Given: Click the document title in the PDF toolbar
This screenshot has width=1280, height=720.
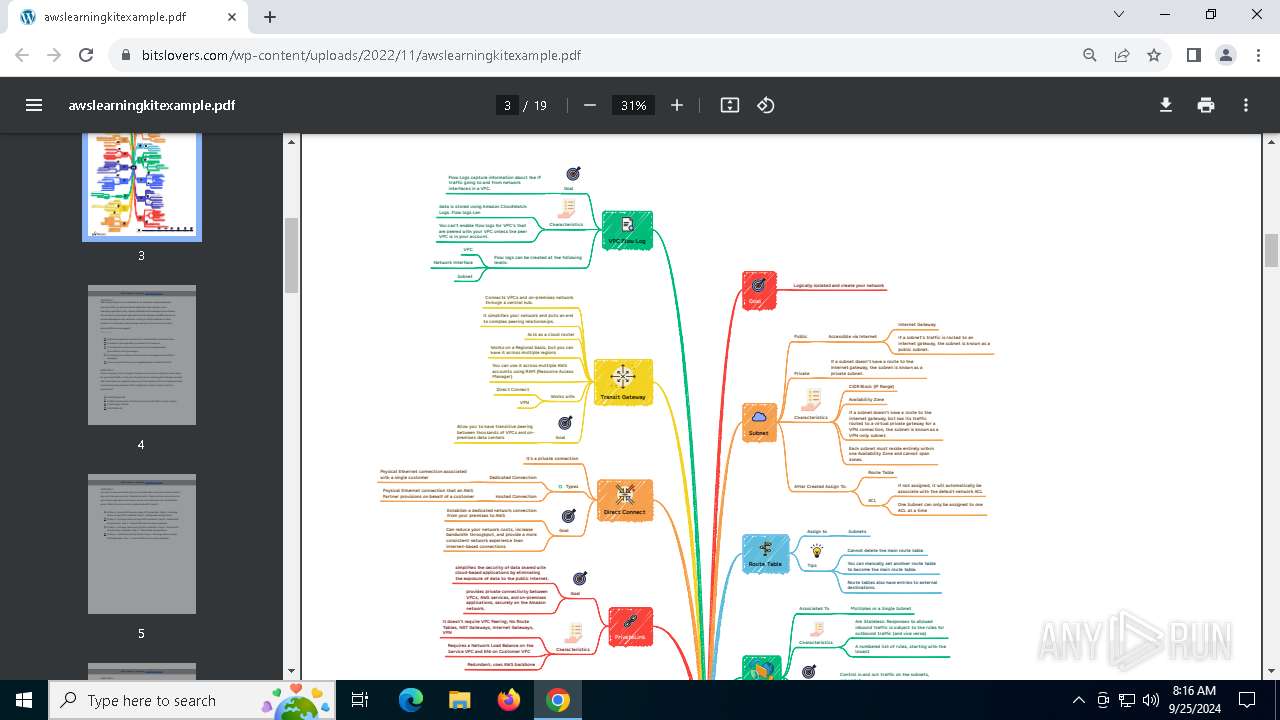Looking at the screenshot, I should tap(152, 105).
